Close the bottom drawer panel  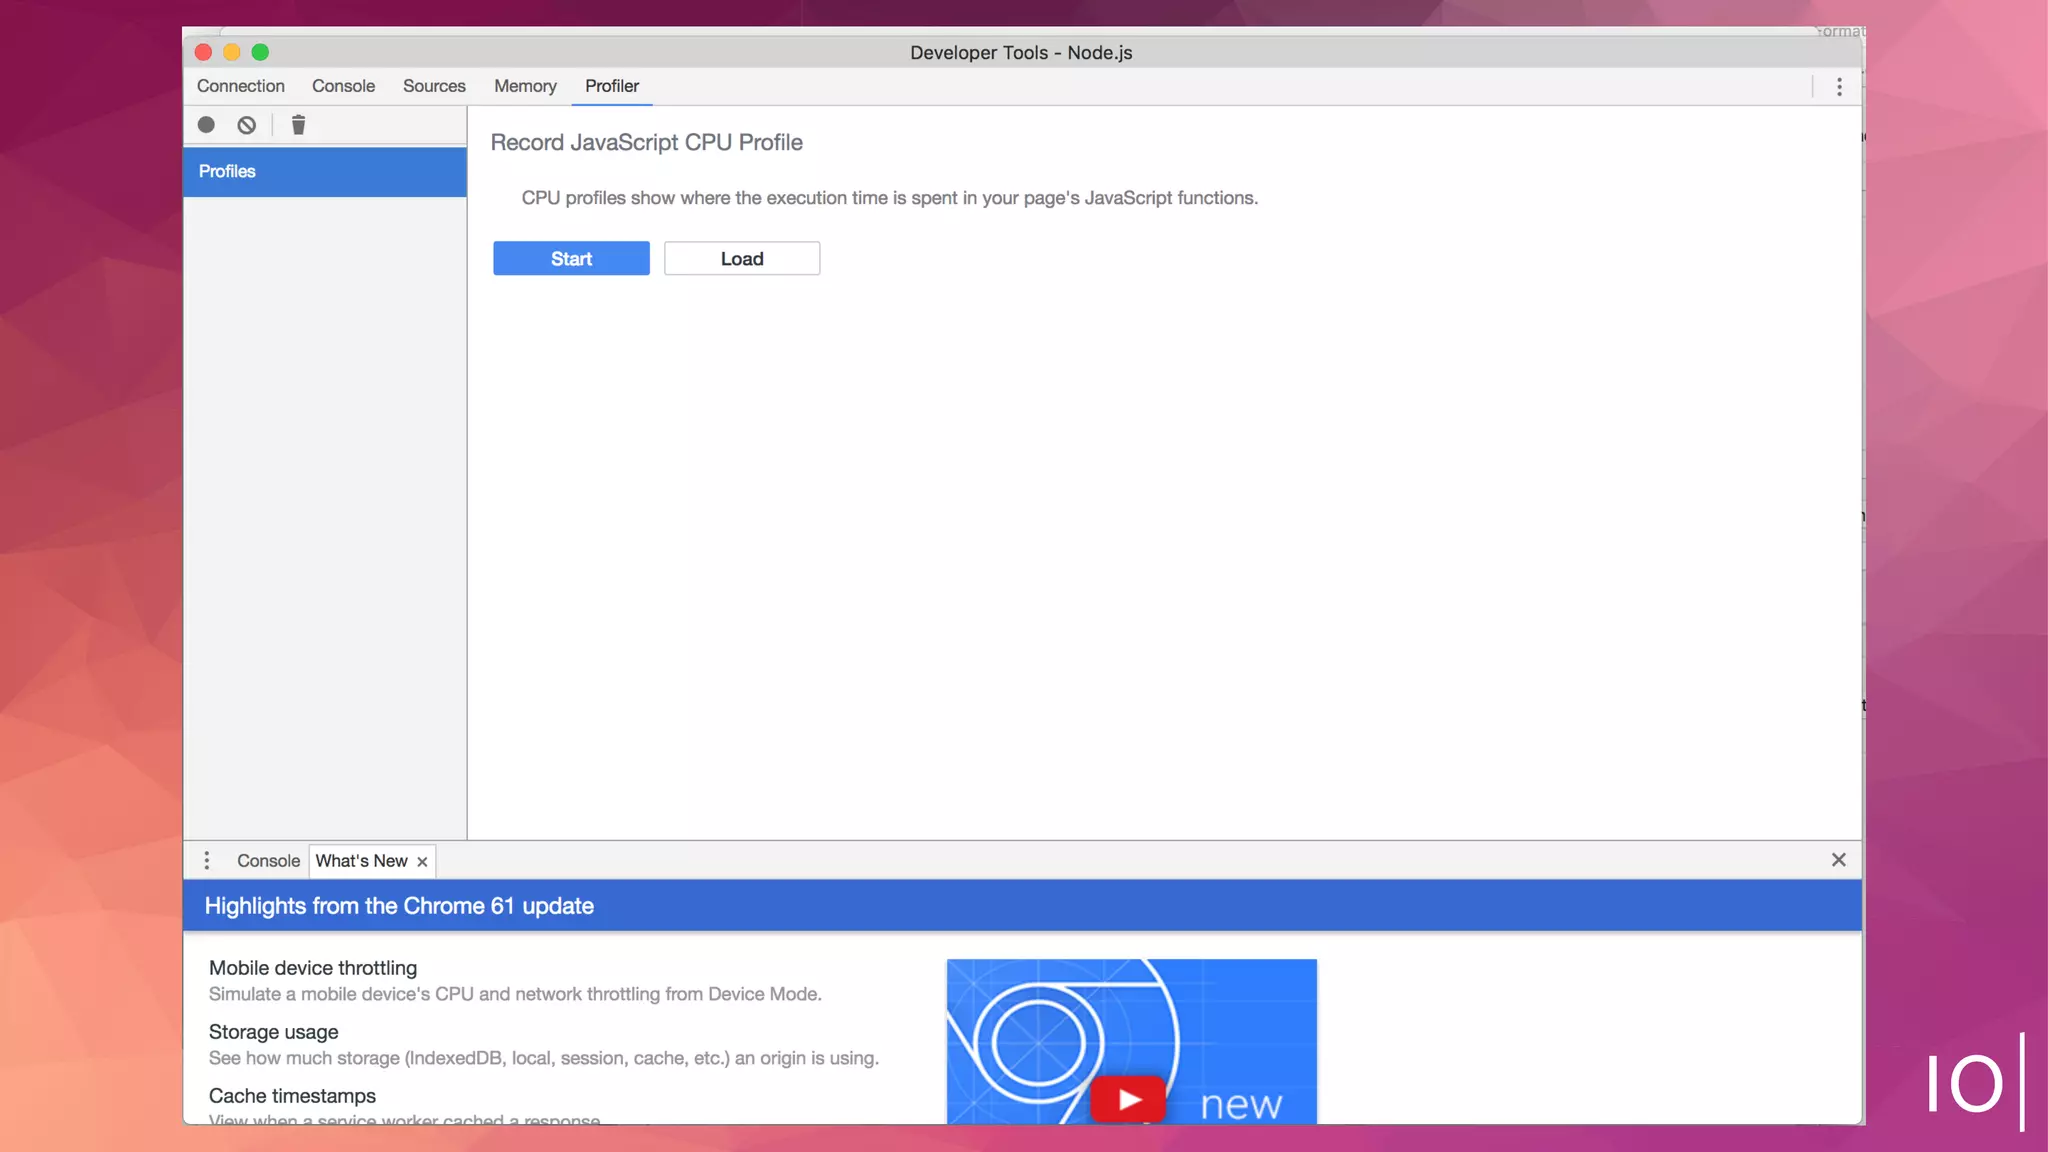point(1838,860)
